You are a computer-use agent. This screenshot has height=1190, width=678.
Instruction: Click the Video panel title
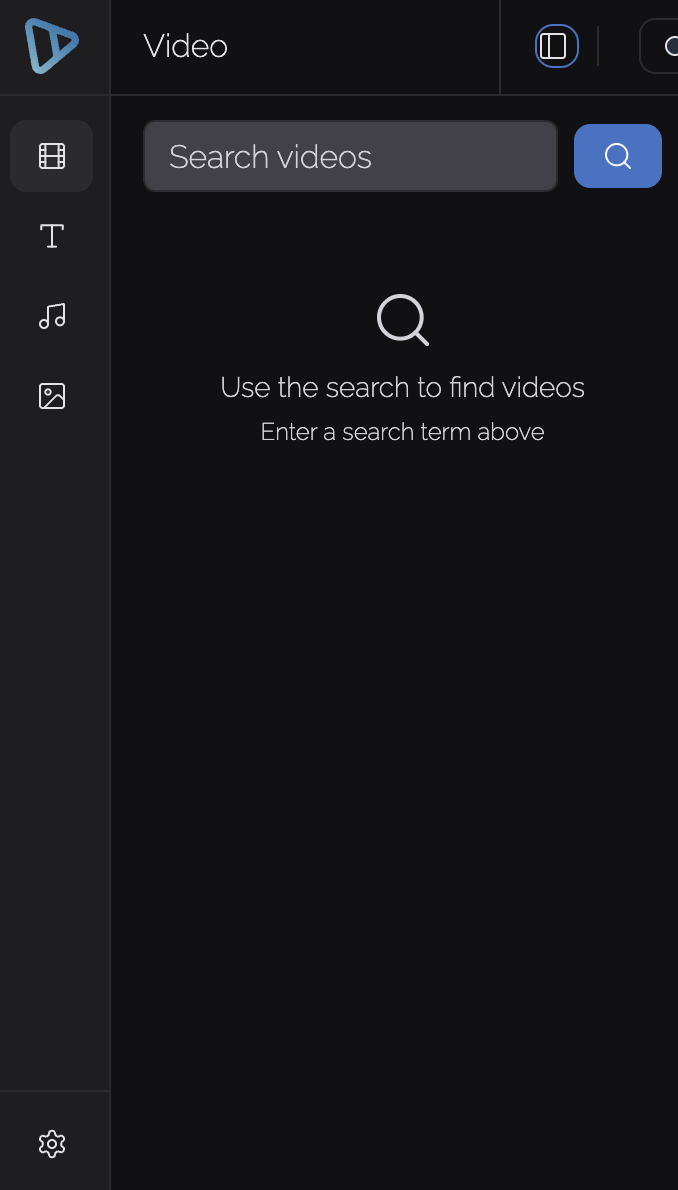tap(185, 46)
